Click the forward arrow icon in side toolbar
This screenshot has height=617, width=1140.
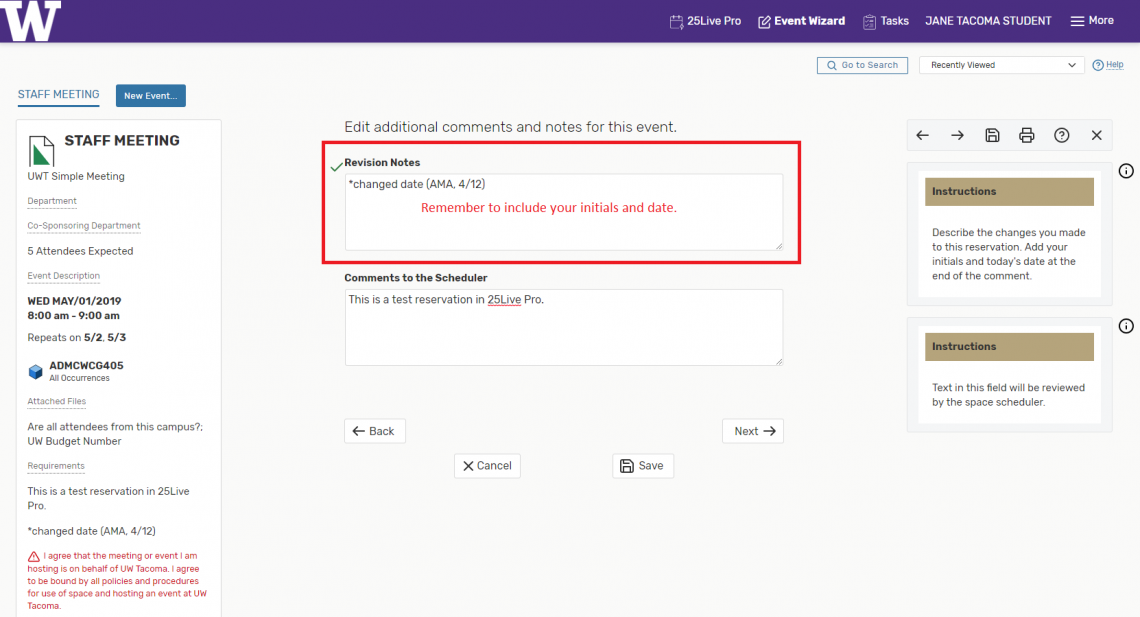[x=957, y=135]
